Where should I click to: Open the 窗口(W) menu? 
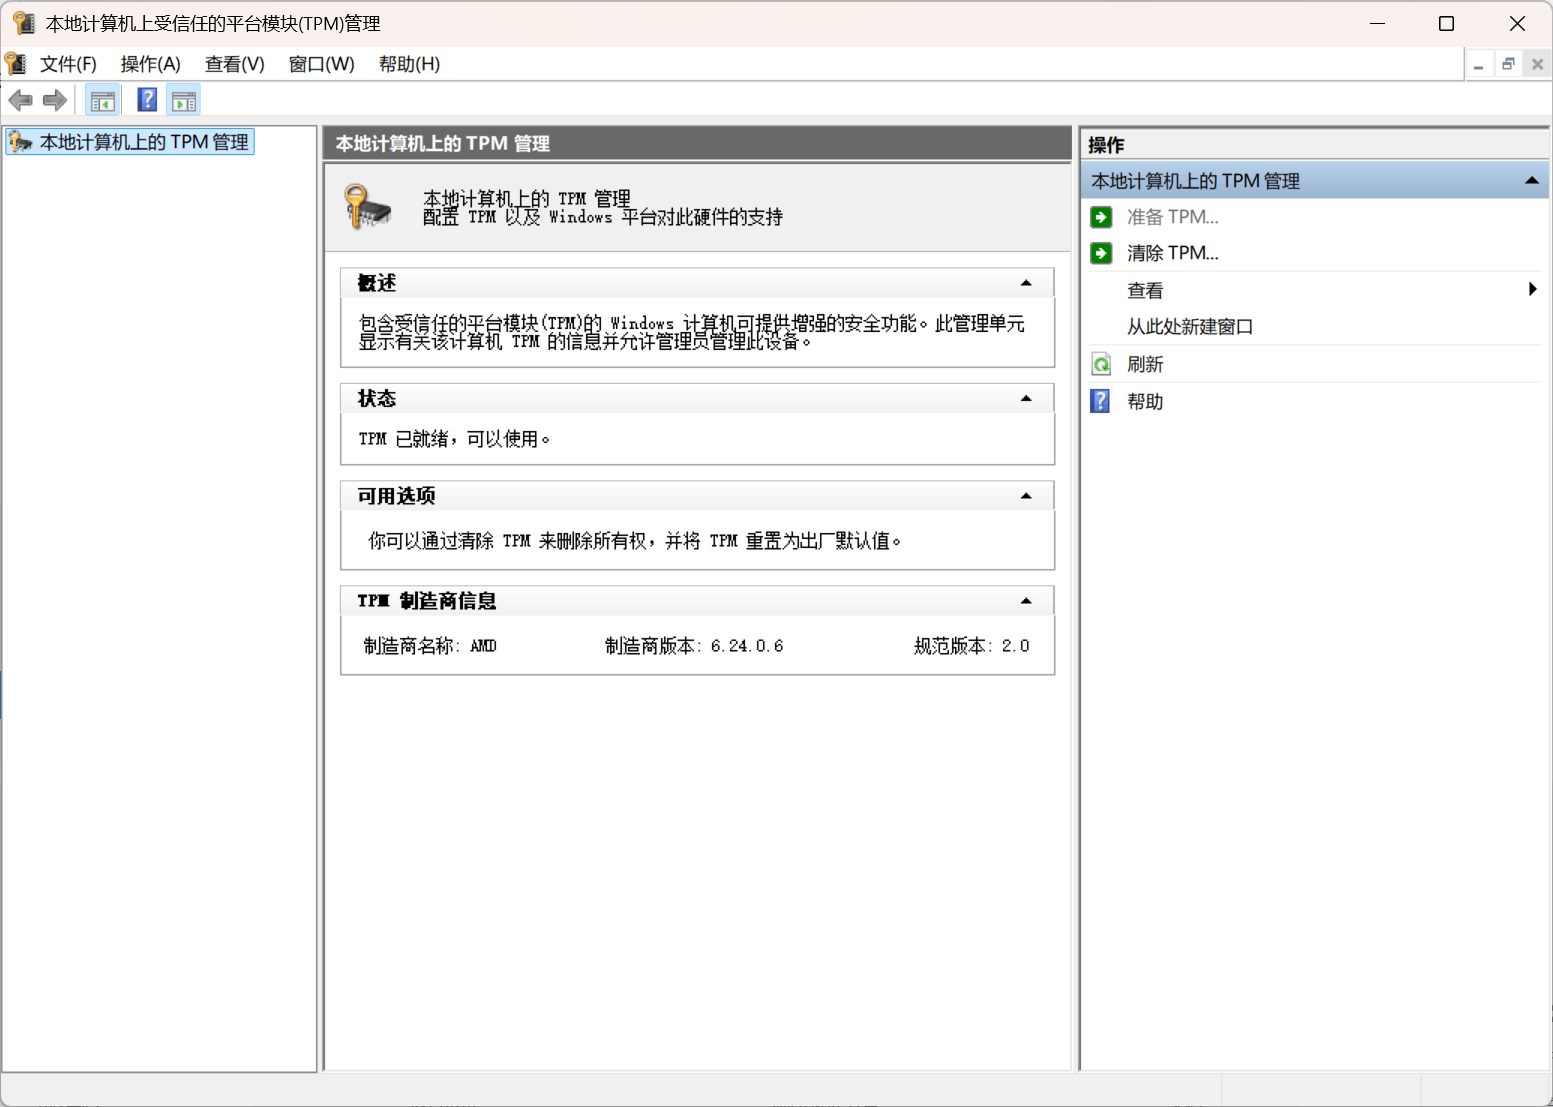pos(321,63)
